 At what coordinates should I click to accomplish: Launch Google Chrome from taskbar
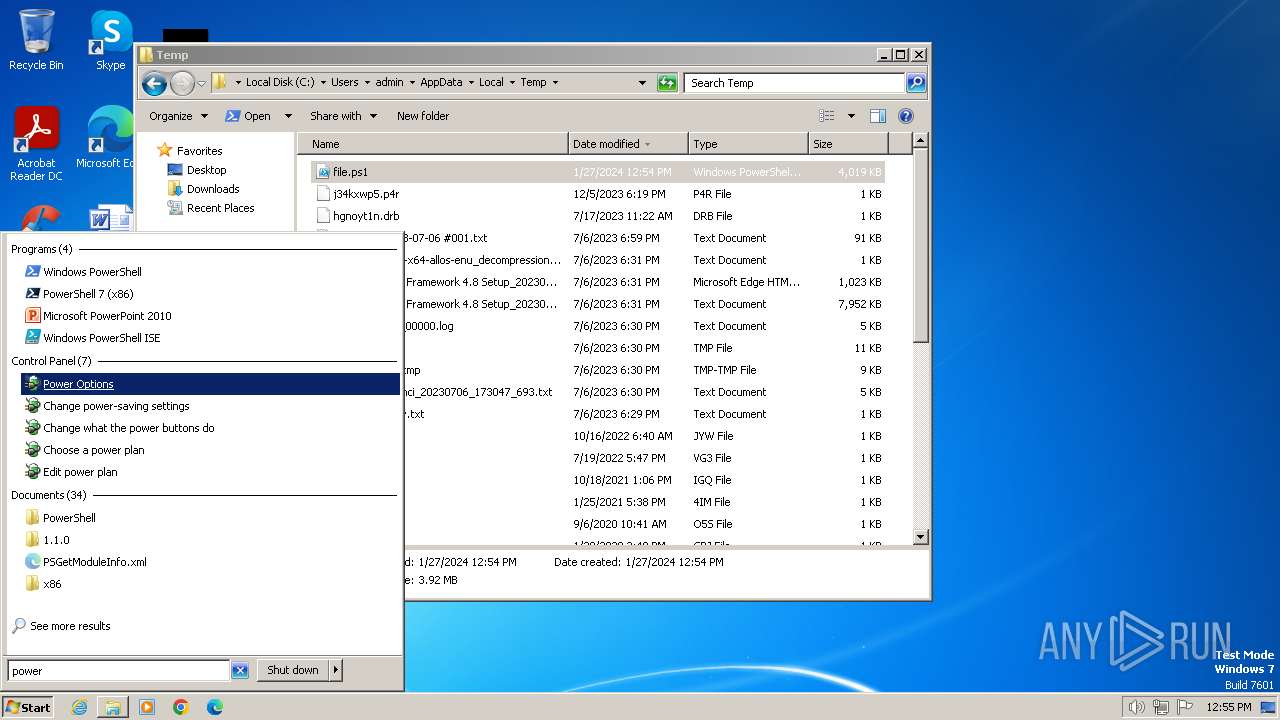point(181,707)
